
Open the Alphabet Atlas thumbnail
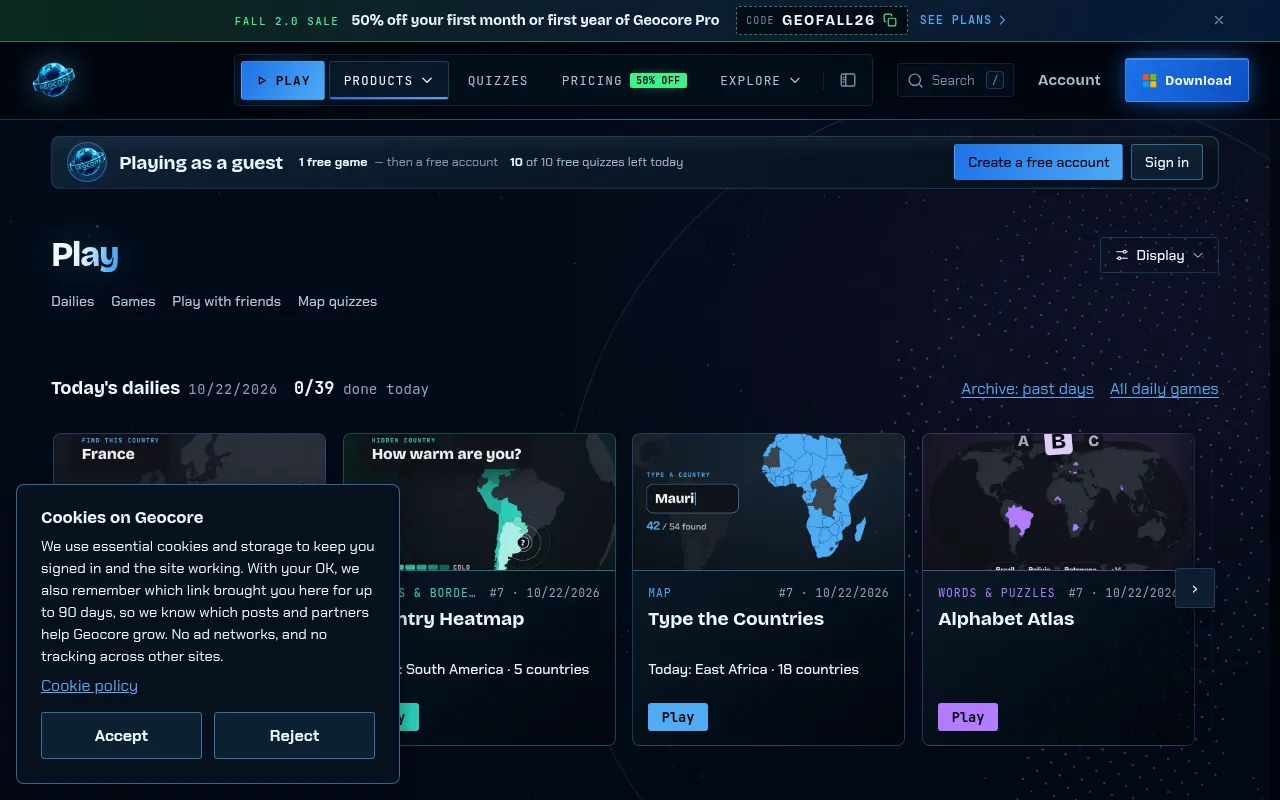coord(1058,502)
